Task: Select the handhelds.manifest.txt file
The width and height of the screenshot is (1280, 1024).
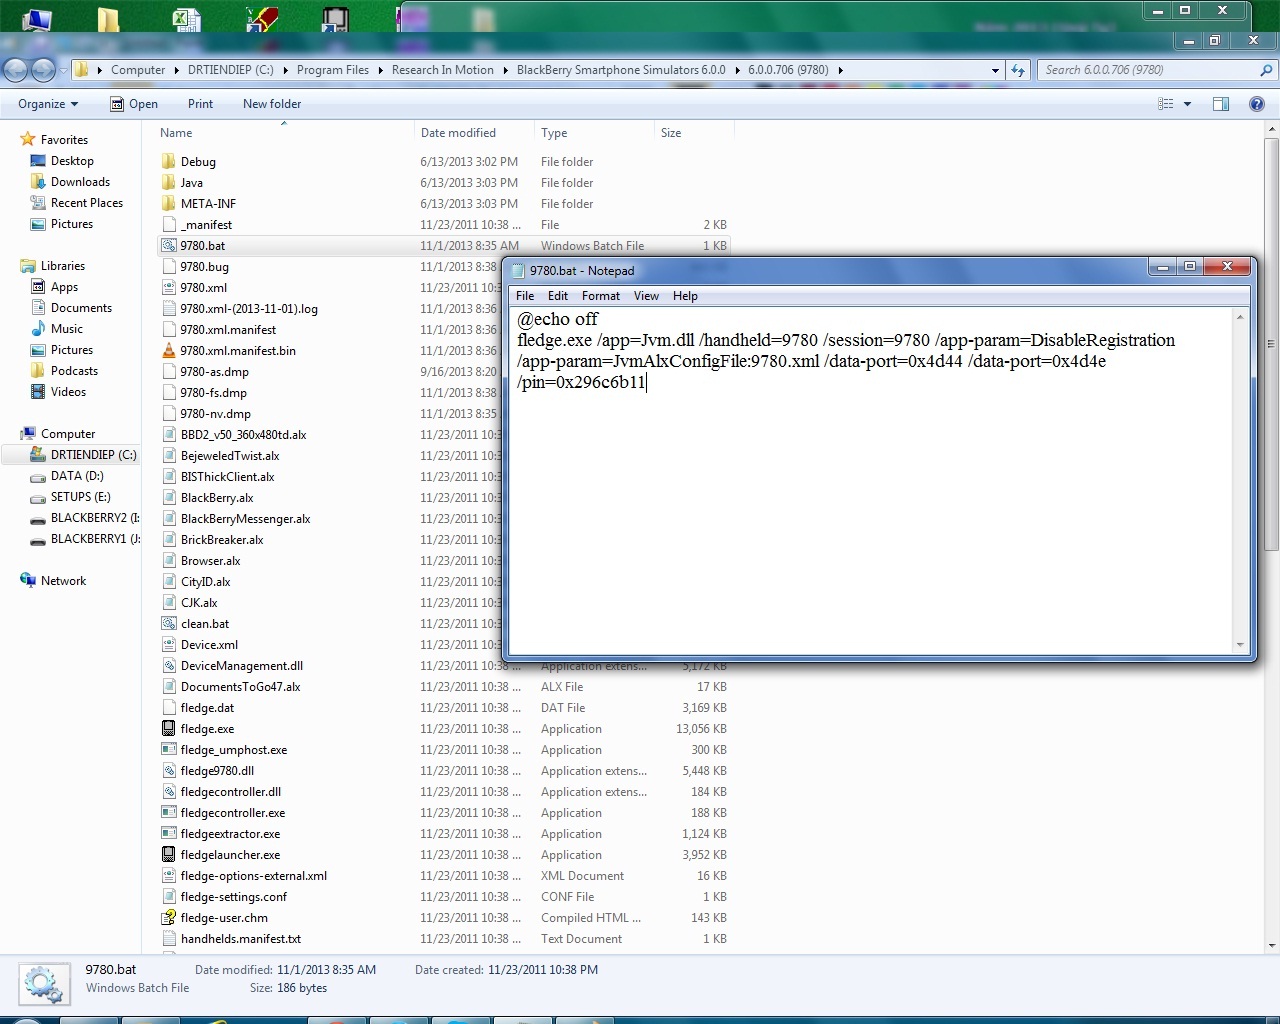Action: click(x=240, y=939)
